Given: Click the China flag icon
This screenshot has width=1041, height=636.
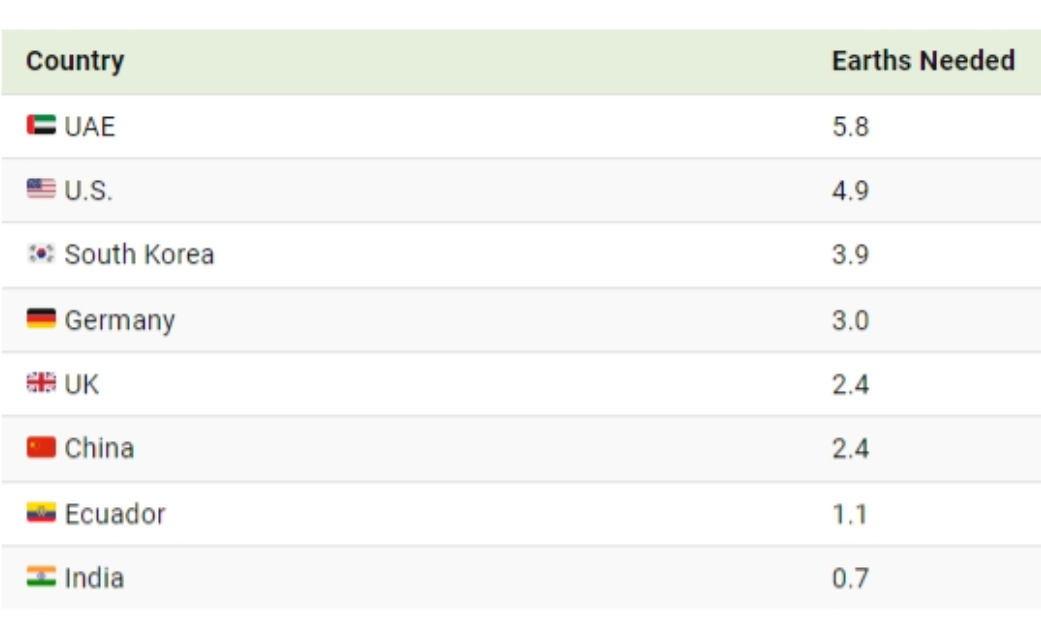Looking at the screenshot, I should coord(41,447).
